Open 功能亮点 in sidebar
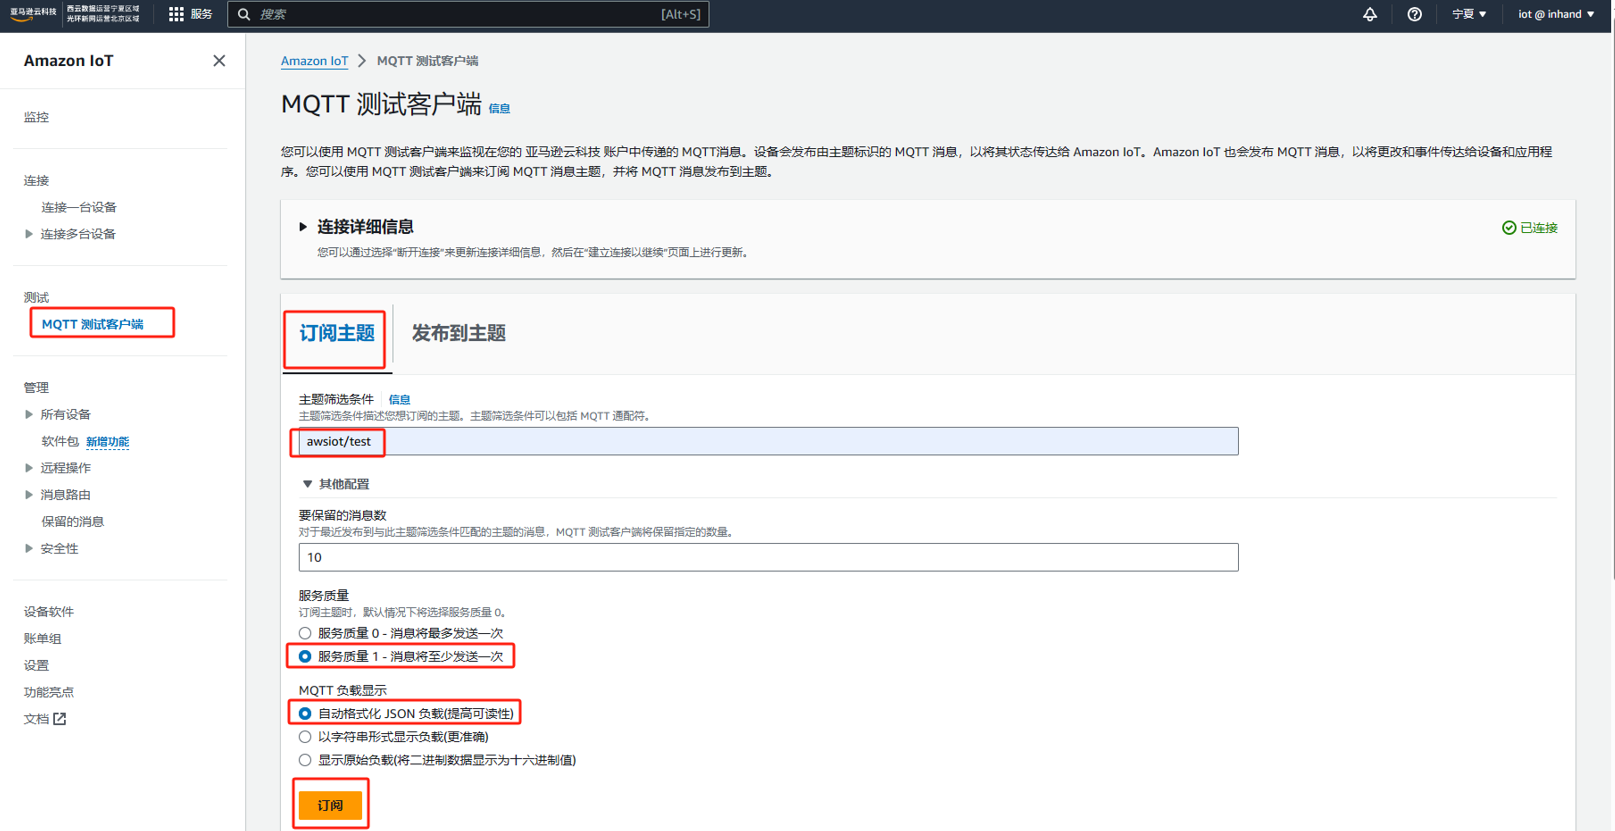 click(49, 692)
